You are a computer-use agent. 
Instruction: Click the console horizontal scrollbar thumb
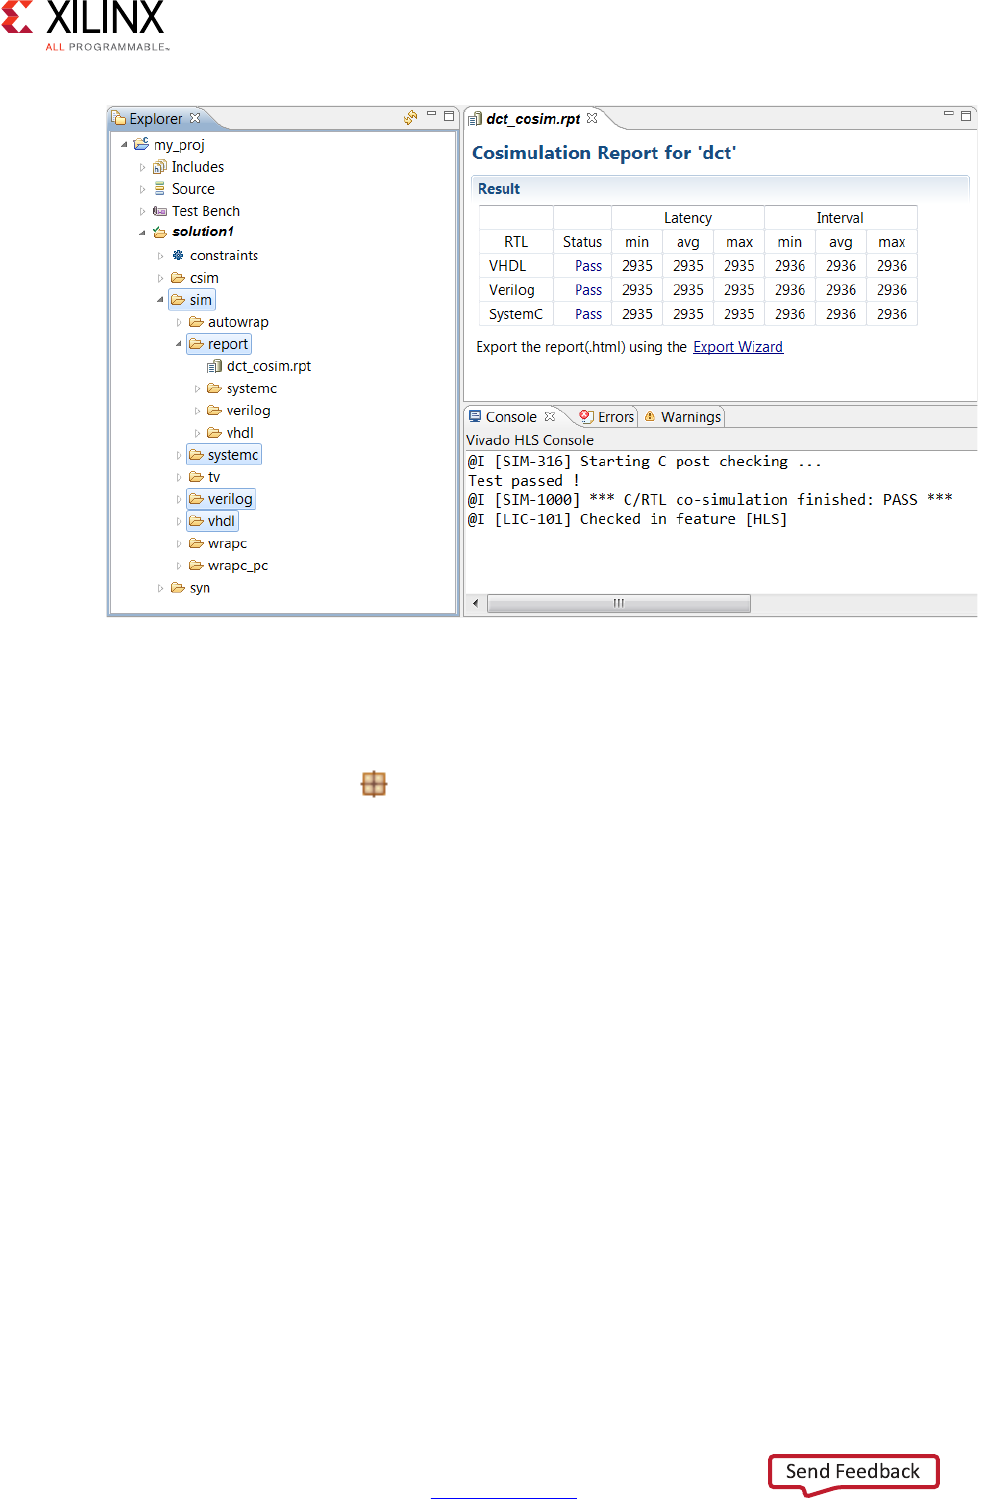click(x=619, y=603)
